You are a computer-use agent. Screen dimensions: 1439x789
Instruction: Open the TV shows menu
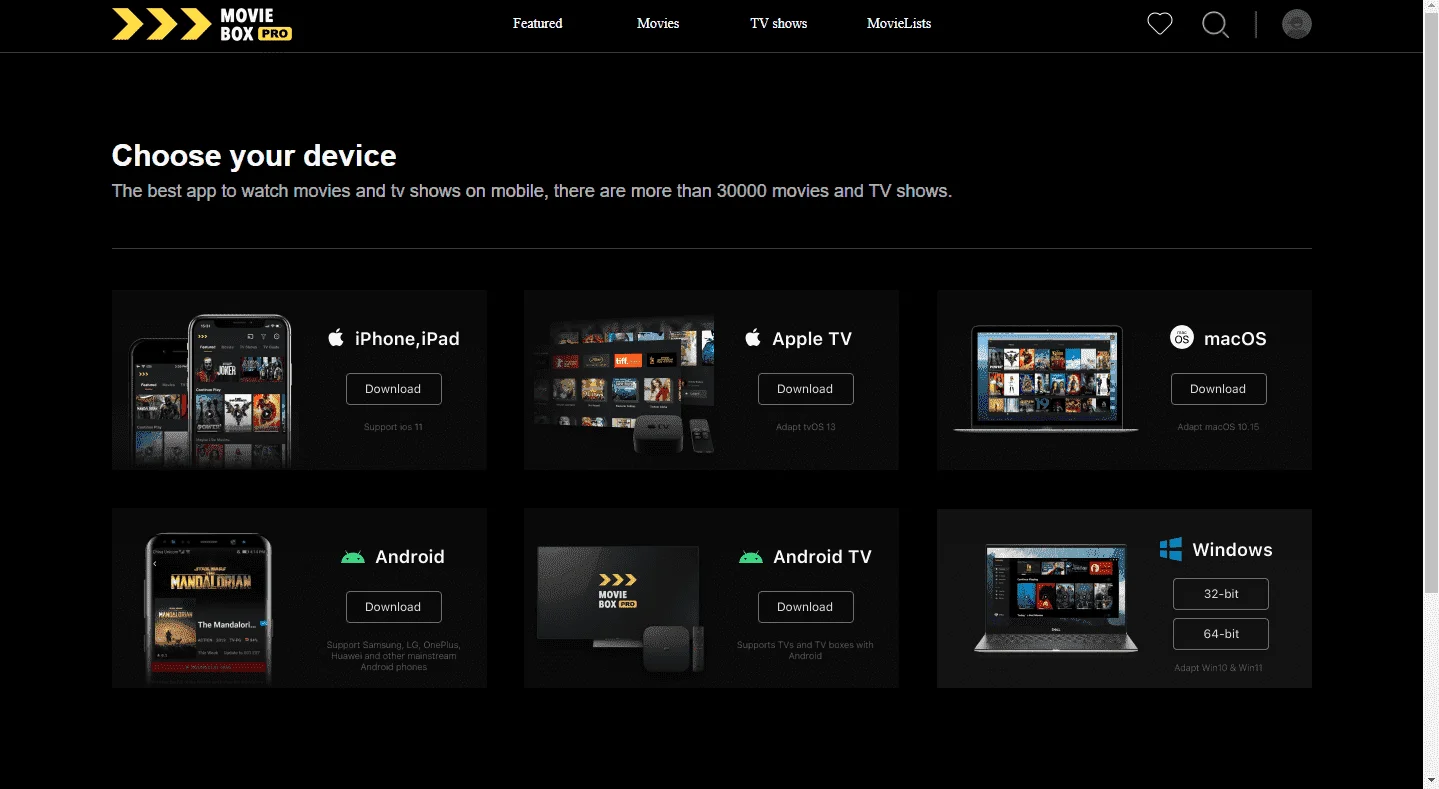779,23
